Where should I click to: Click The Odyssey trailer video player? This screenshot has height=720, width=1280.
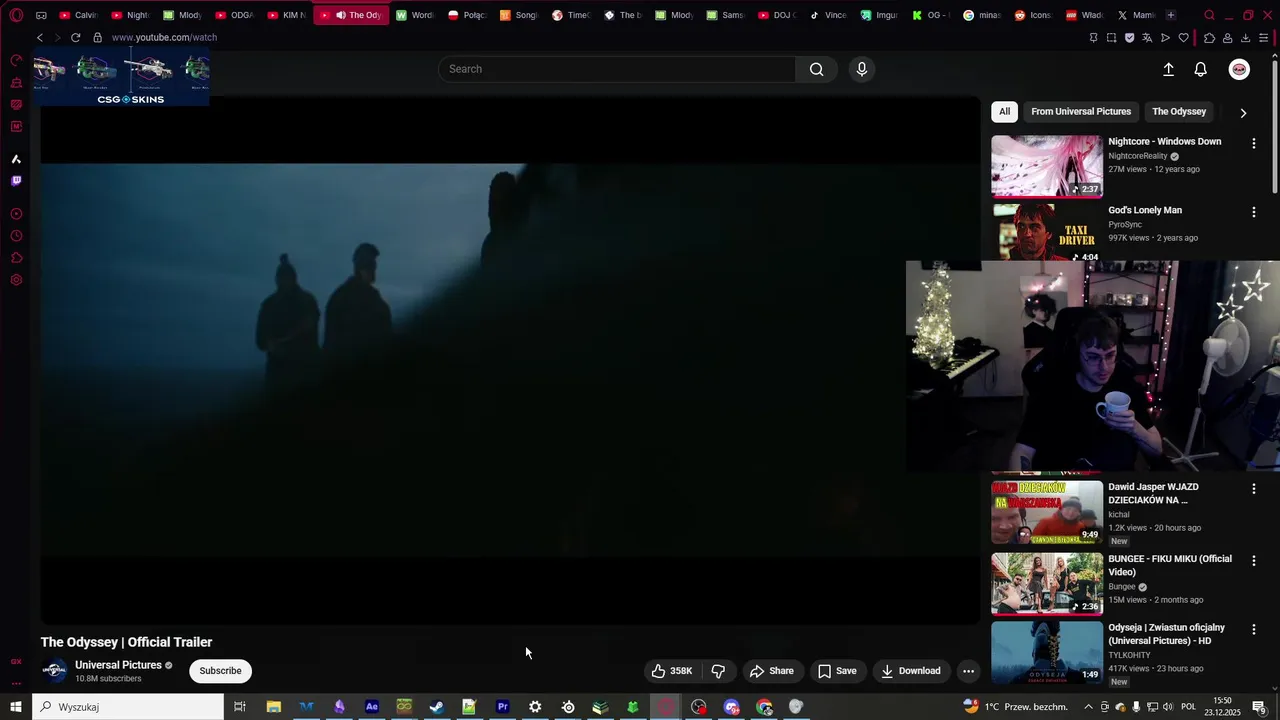click(510, 360)
